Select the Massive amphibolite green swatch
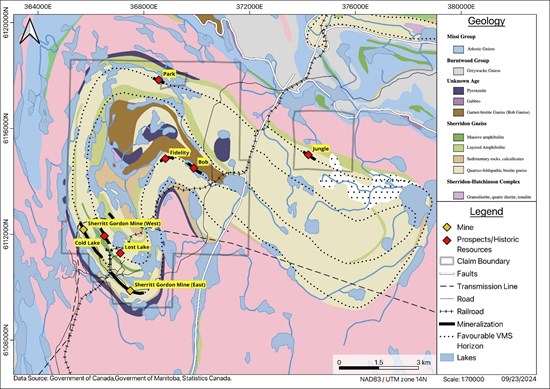 coord(458,137)
